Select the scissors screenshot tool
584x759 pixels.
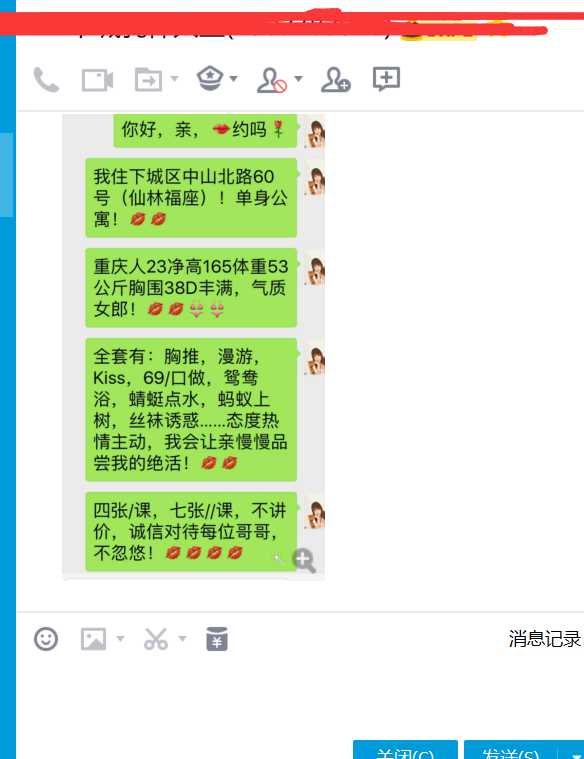point(155,639)
